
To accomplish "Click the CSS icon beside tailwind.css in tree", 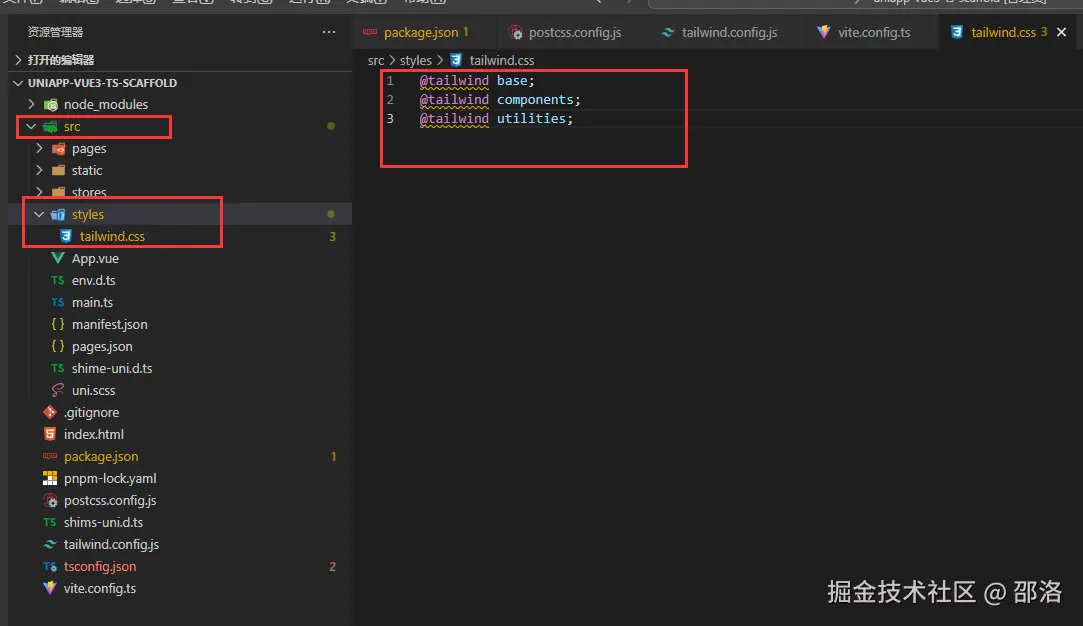I will click(x=66, y=236).
